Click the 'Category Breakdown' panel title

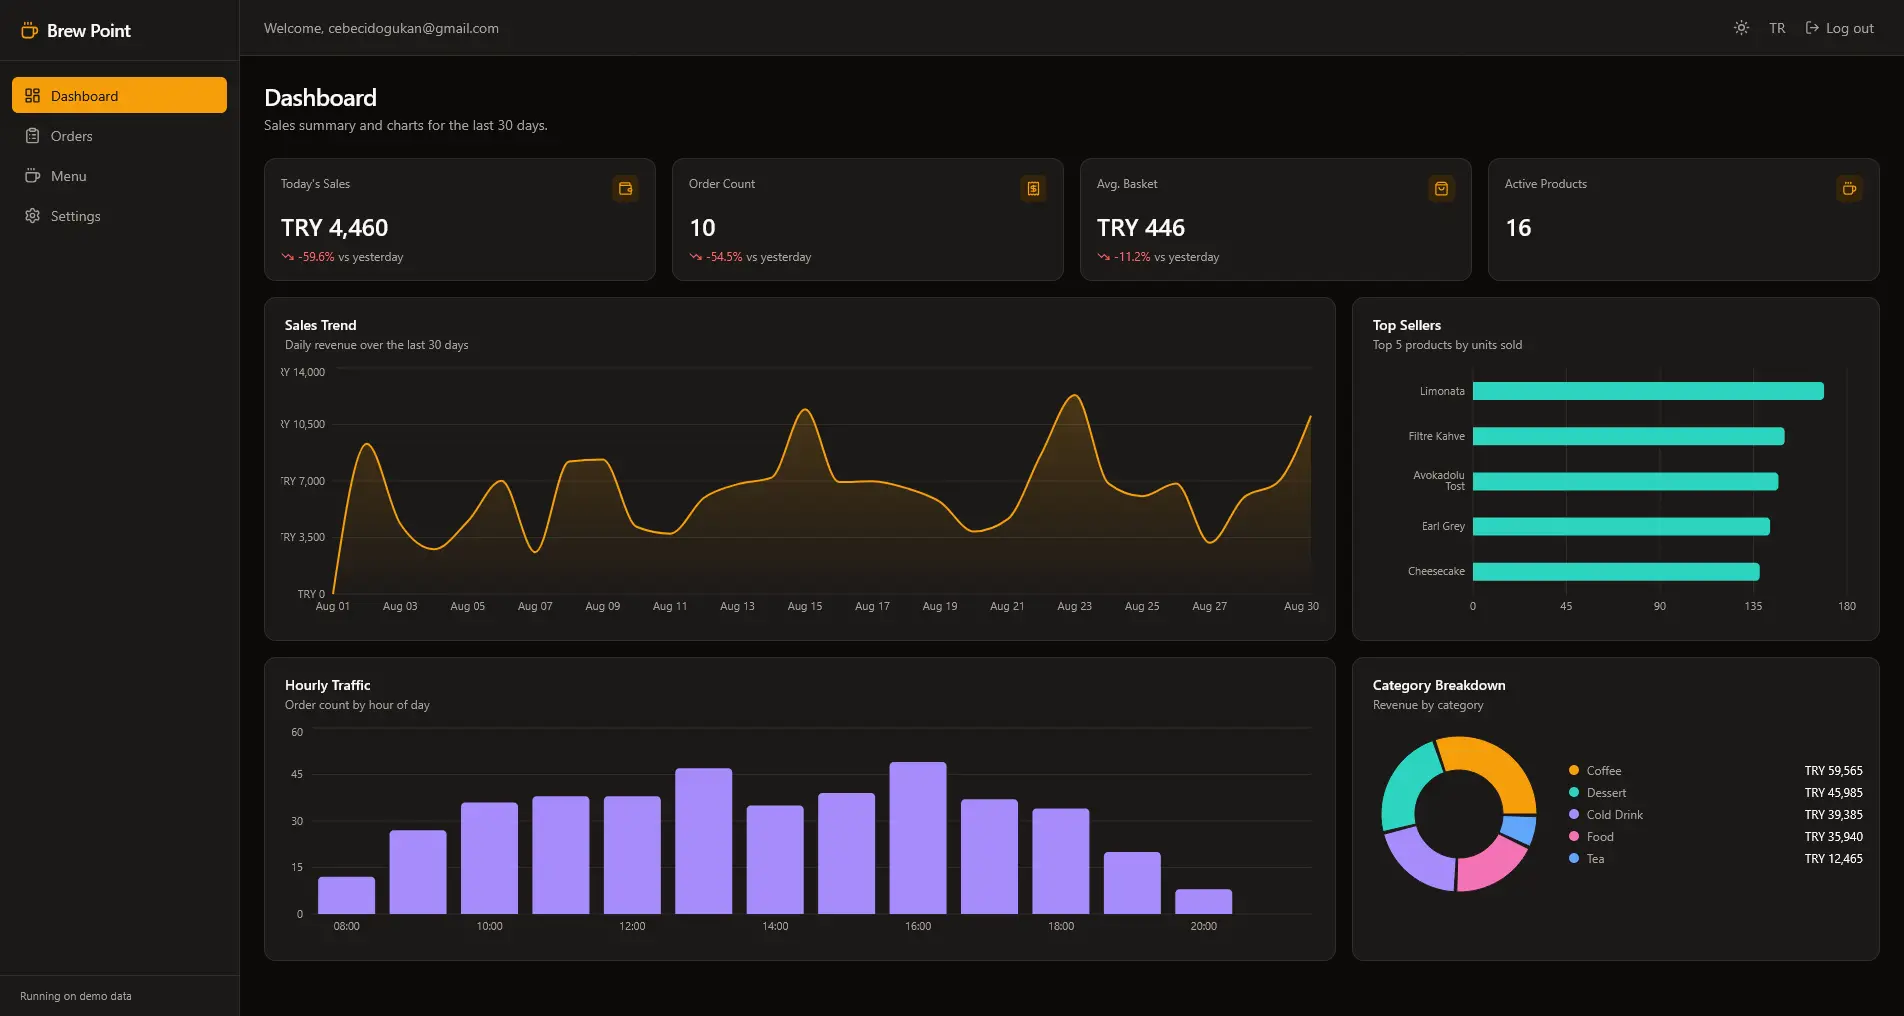[x=1439, y=685]
